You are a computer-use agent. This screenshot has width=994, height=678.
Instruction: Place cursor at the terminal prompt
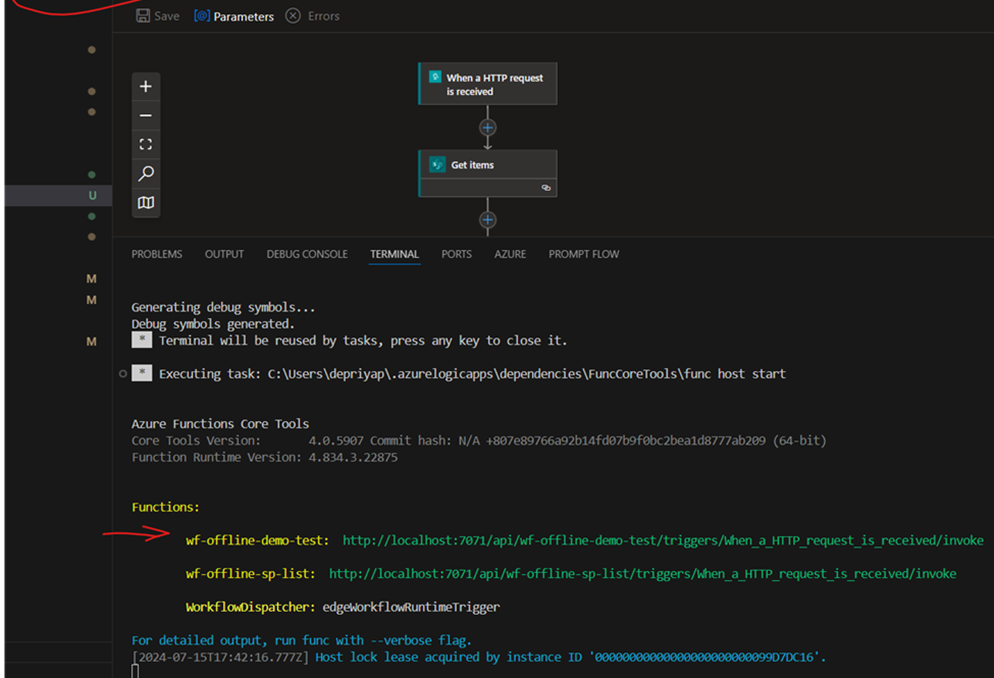135,672
